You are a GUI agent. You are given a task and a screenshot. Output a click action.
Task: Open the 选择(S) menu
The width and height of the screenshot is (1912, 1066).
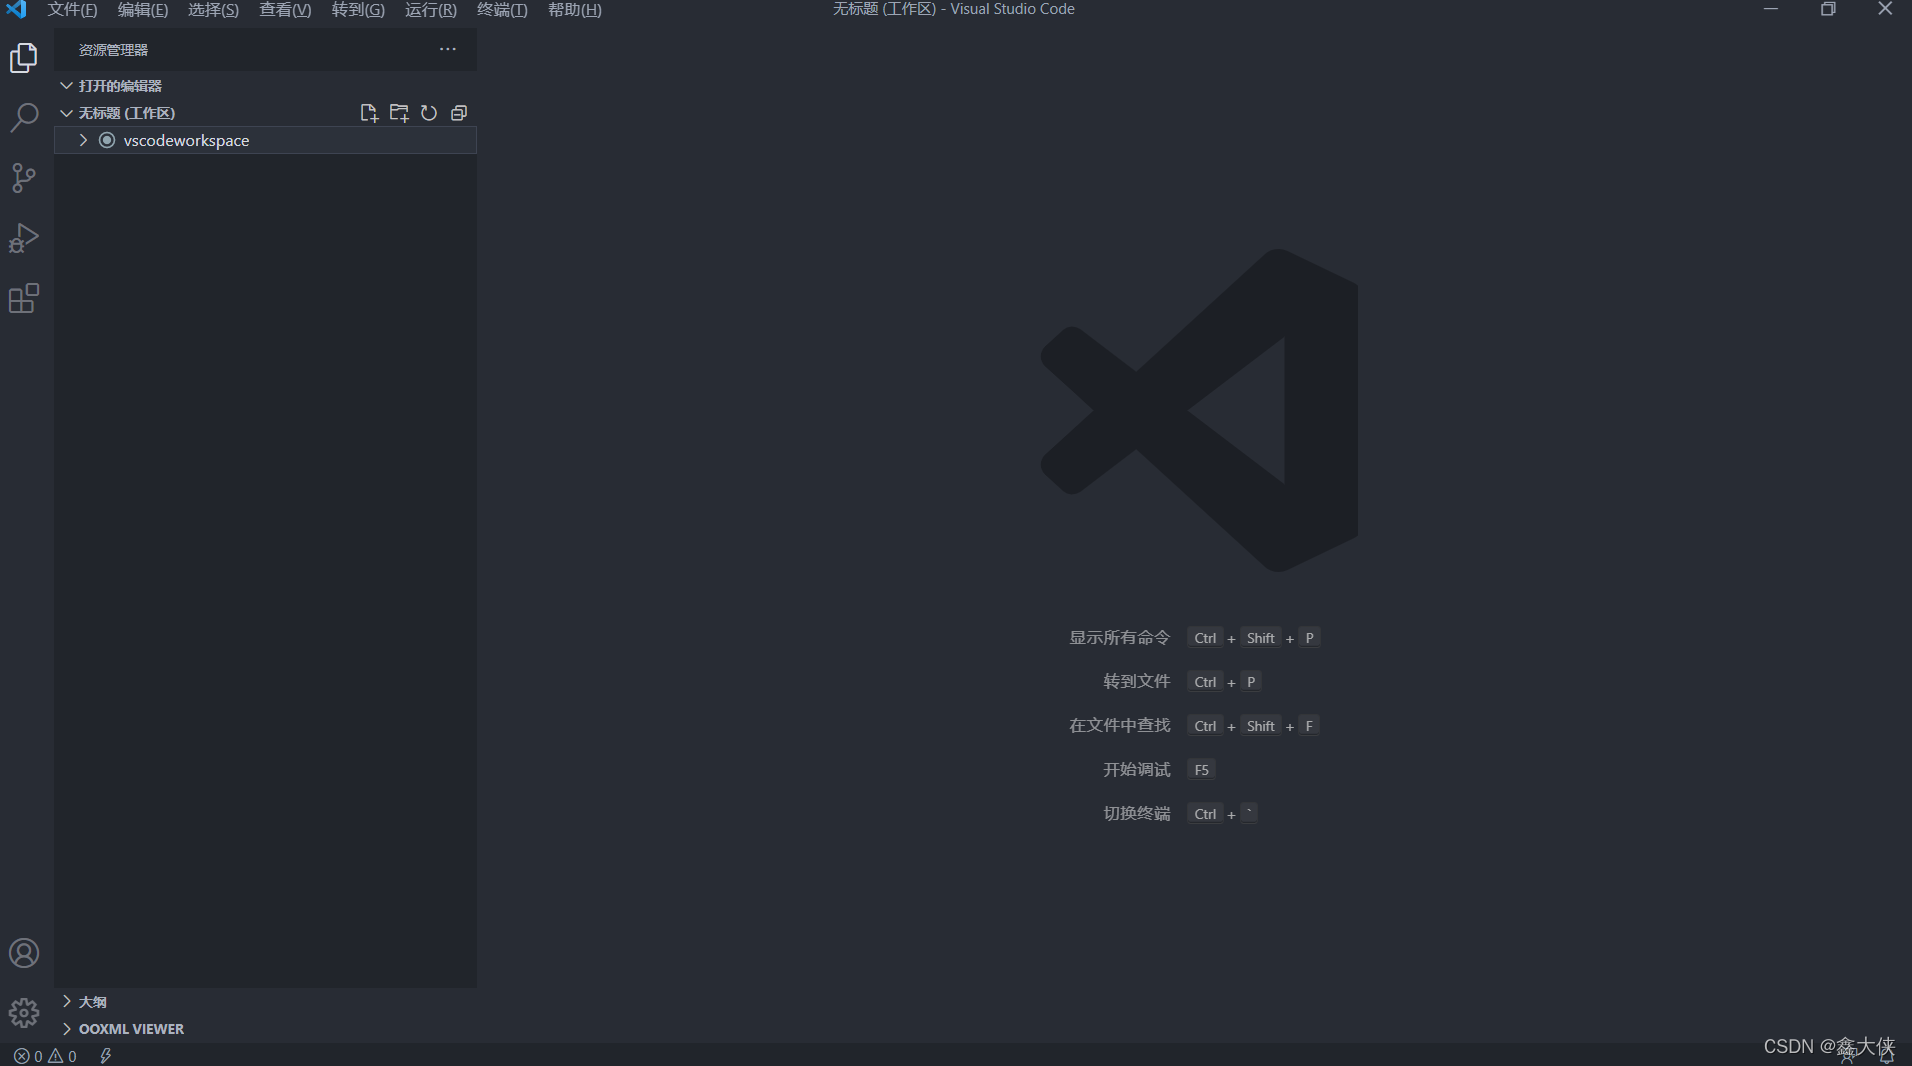pos(213,10)
